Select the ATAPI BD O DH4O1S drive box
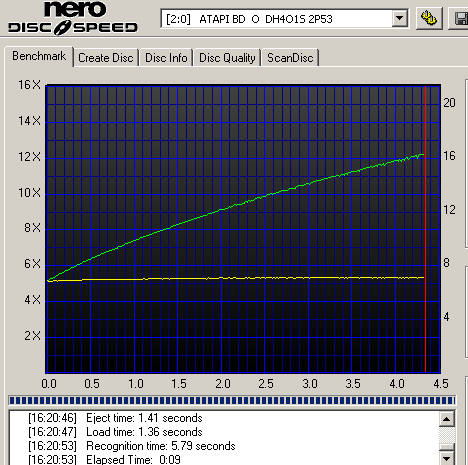The image size is (468, 465). pos(284,19)
